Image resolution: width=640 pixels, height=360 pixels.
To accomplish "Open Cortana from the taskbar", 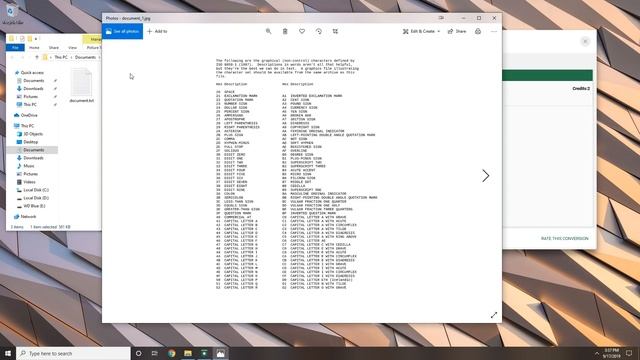I will [138, 353].
